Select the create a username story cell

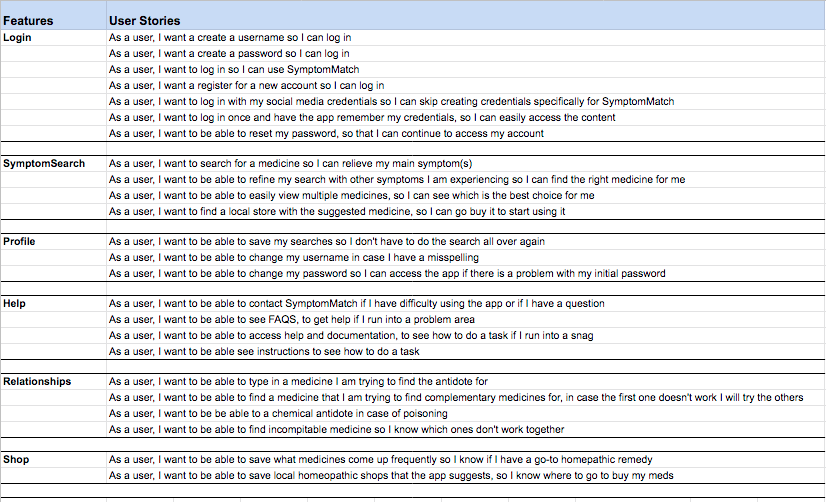[466, 37]
